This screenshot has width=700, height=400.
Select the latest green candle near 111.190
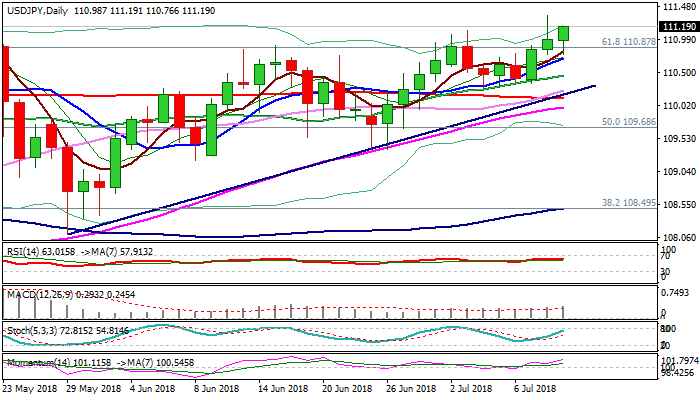pyautogui.click(x=564, y=33)
